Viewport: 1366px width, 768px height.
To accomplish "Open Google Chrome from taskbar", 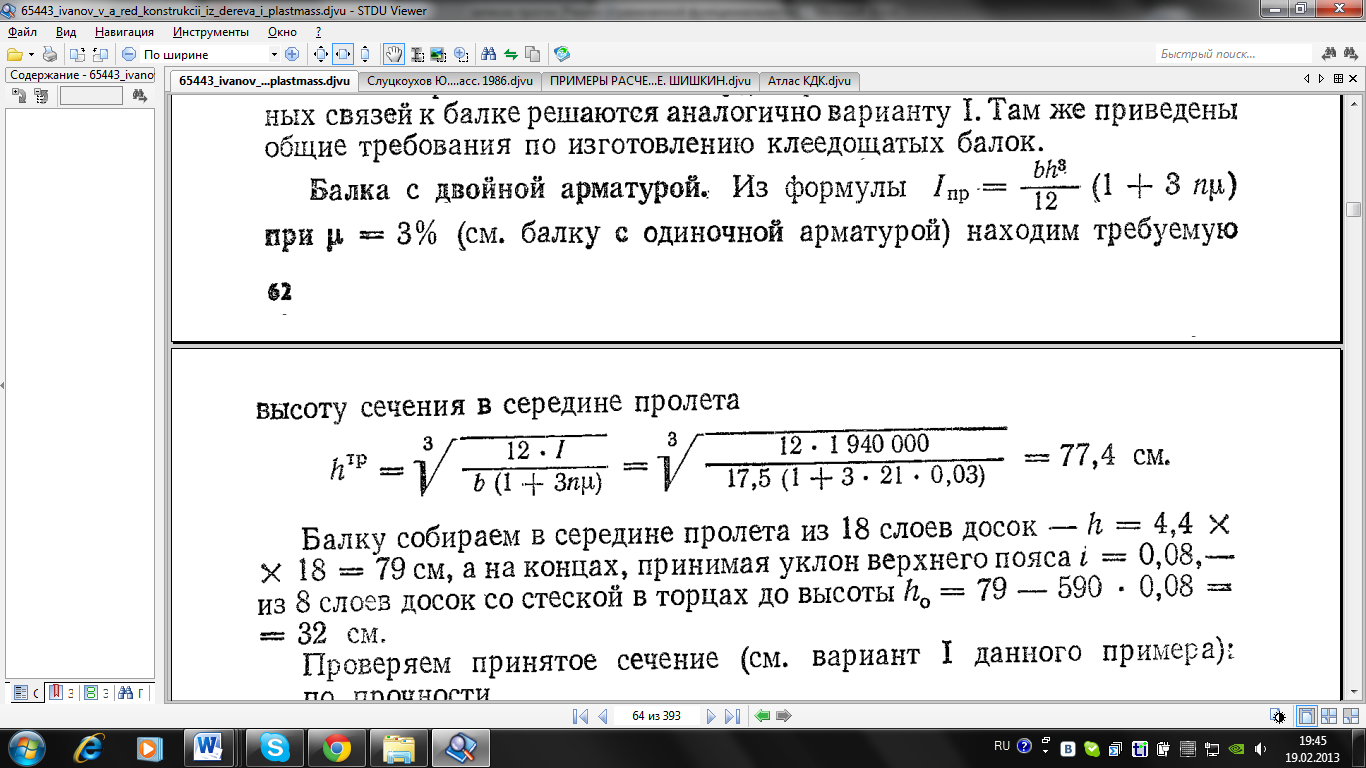I will click(x=335, y=747).
